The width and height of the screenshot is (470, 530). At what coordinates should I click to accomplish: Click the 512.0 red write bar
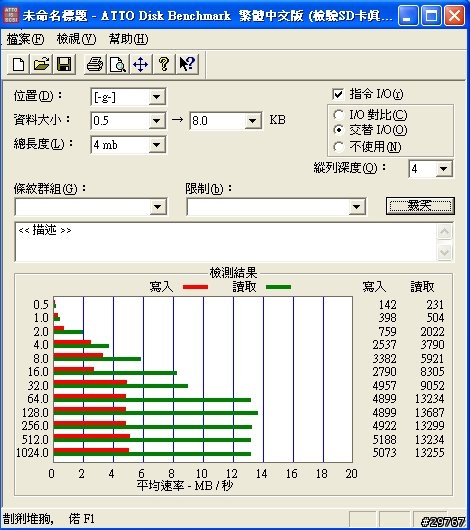coord(92,436)
